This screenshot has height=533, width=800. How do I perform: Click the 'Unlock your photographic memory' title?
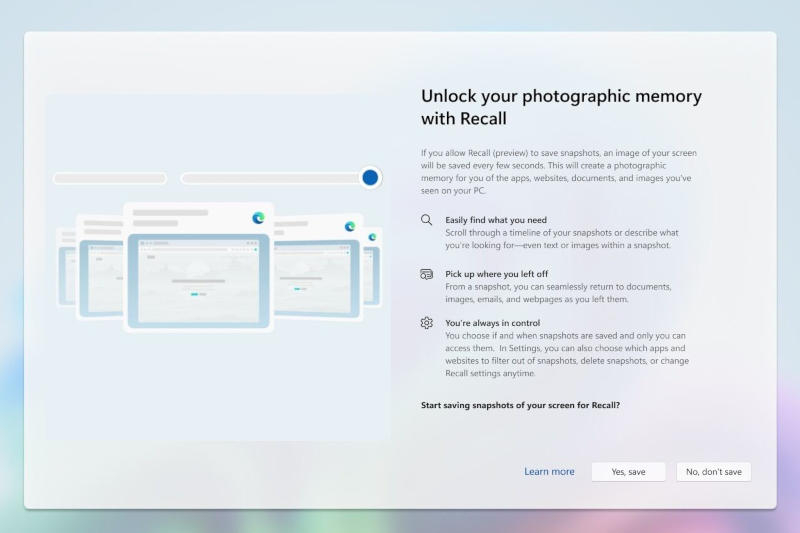[x=561, y=108]
